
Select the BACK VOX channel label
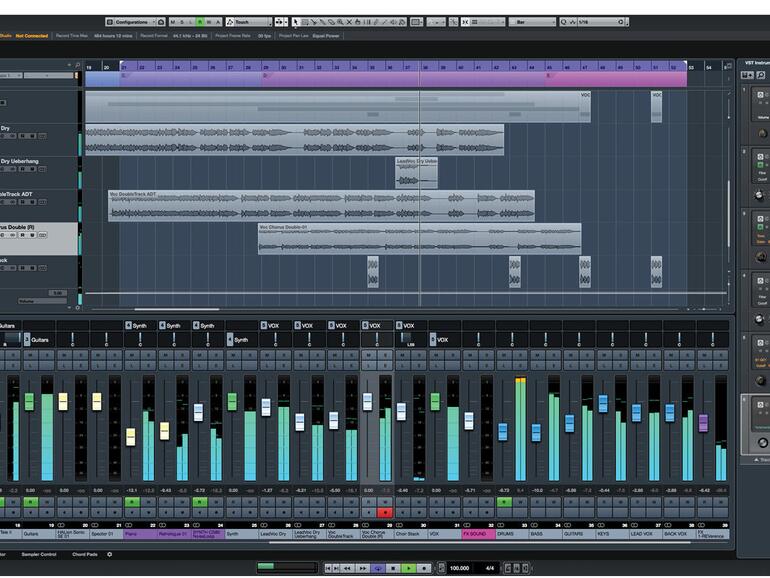(x=680, y=534)
